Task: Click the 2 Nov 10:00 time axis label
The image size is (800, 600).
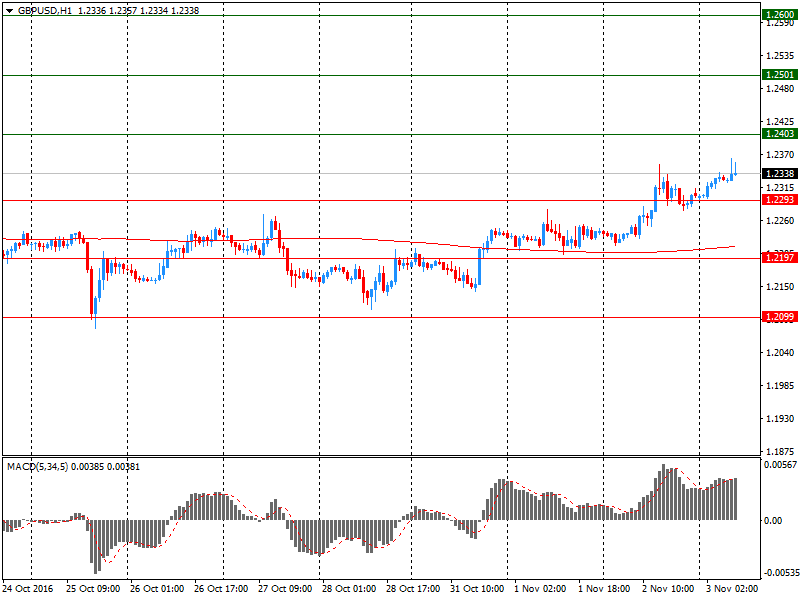Action: click(x=668, y=589)
